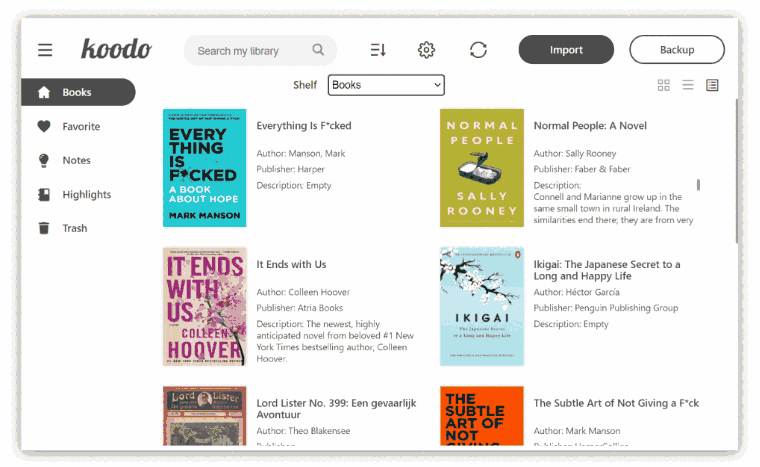The image size is (760, 467).
Task: Expand the Shelf dropdown
Action: point(386,85)
